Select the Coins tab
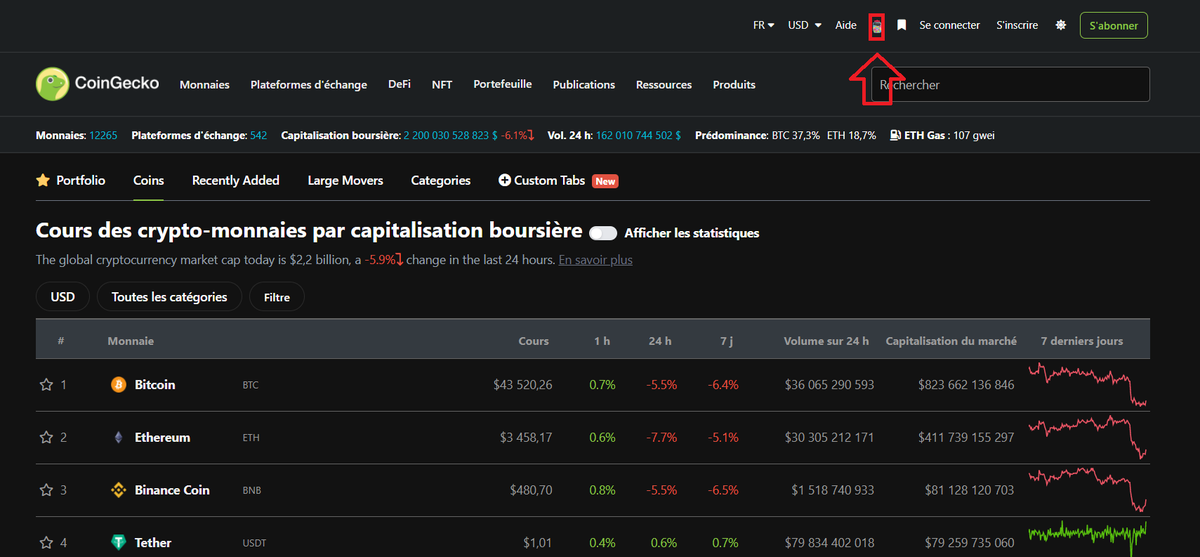Viewport: 1200px width, 557px height. [x=149, y=181]
